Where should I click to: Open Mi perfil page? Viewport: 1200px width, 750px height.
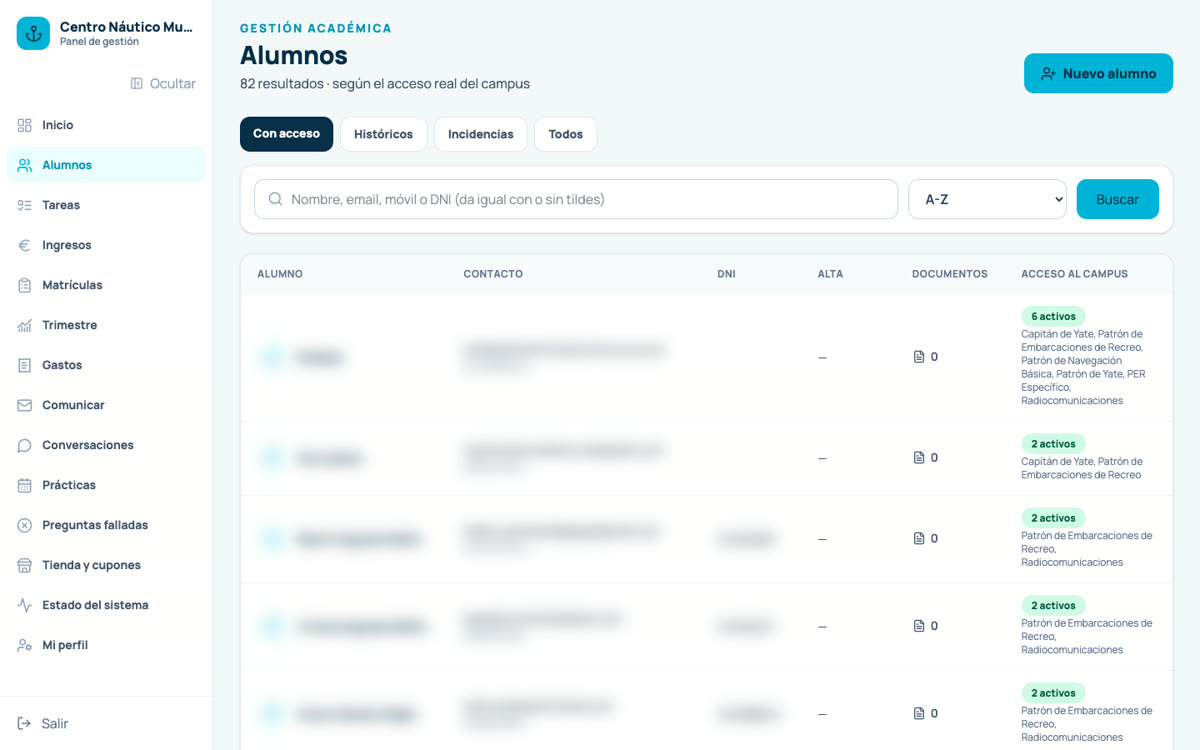pyautogui.click(x=106, y=645)
